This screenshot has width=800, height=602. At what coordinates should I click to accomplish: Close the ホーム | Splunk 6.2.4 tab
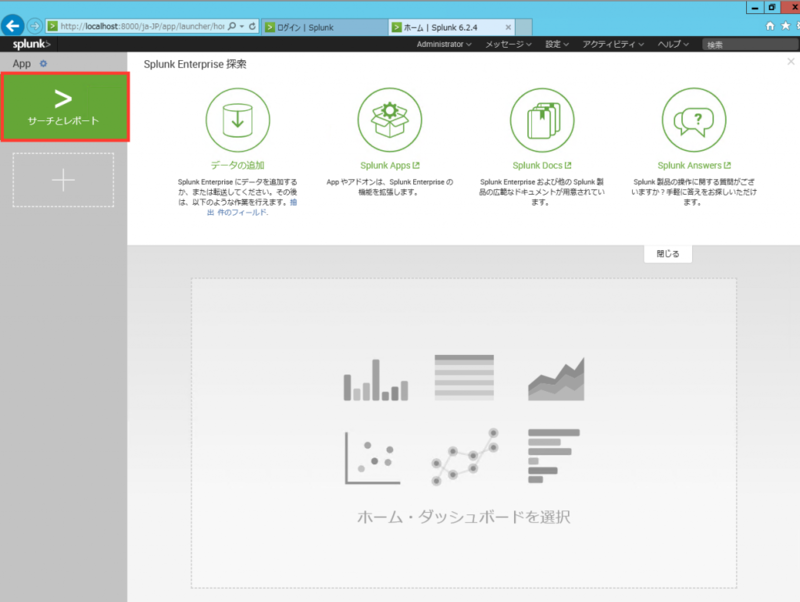tap(508, 28)
